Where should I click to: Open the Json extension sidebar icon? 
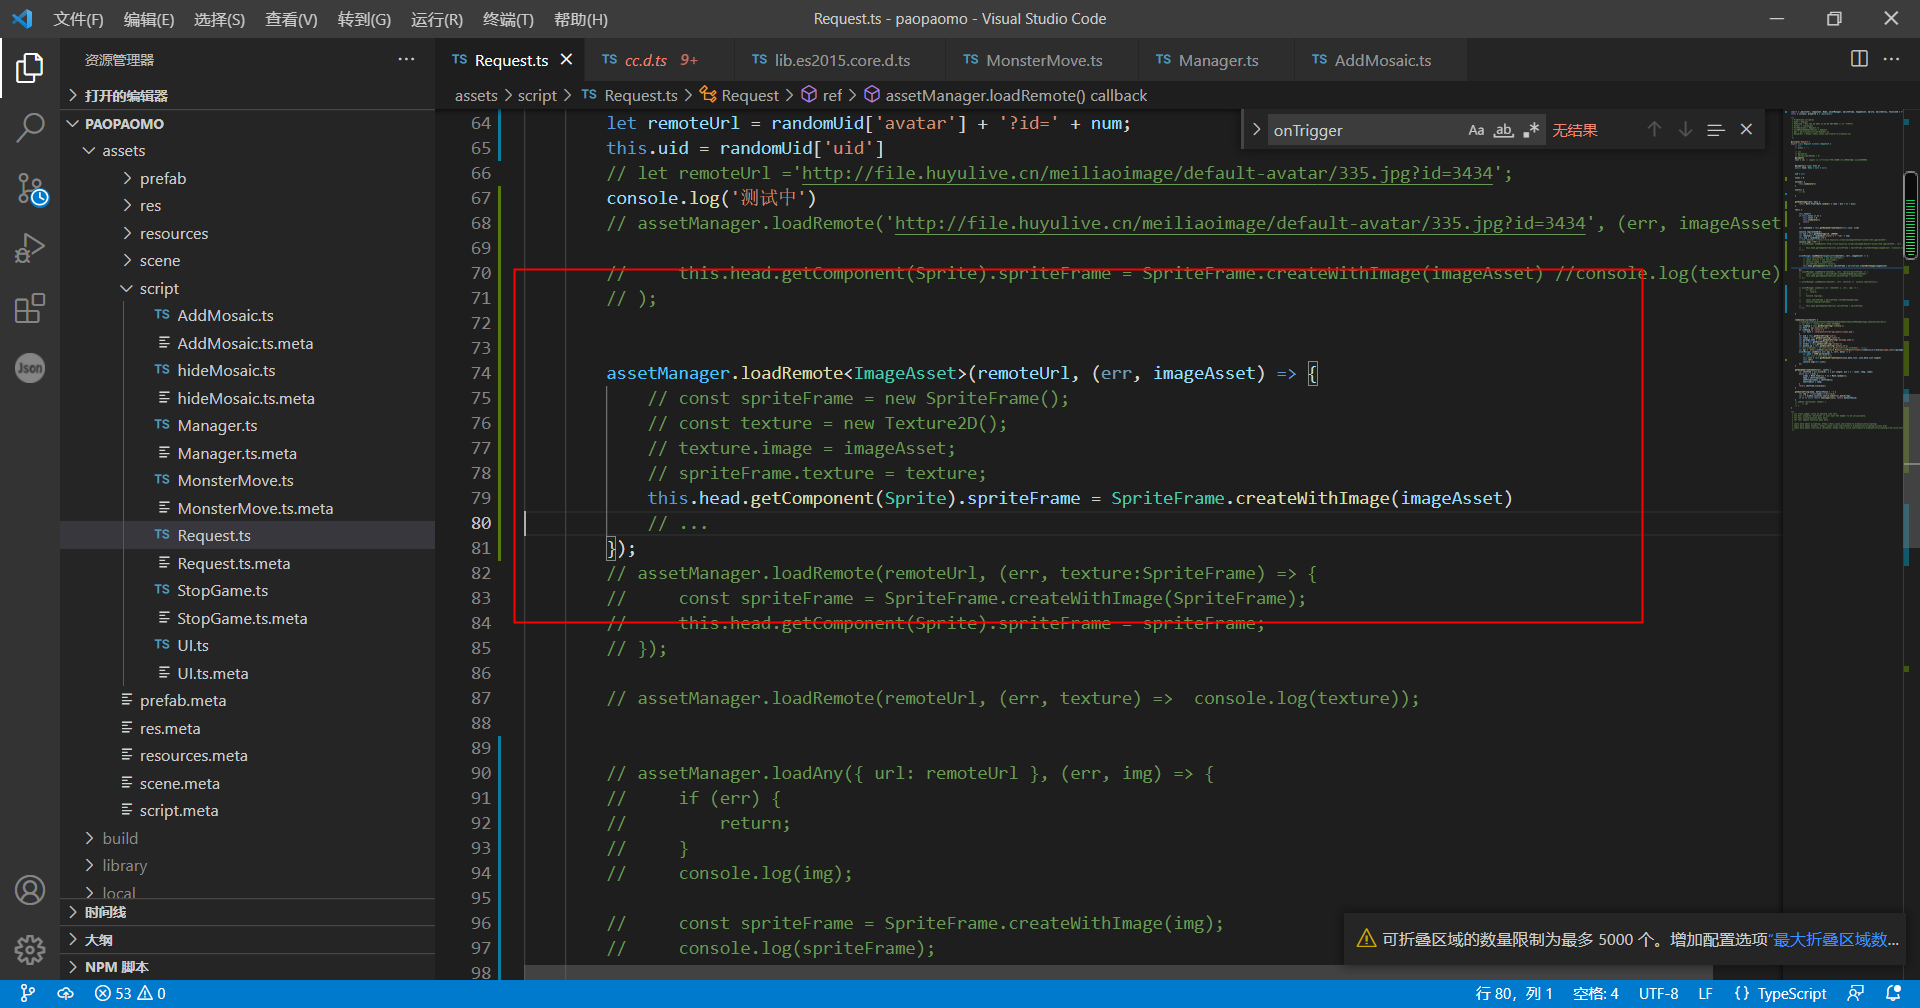click(30, 368)
